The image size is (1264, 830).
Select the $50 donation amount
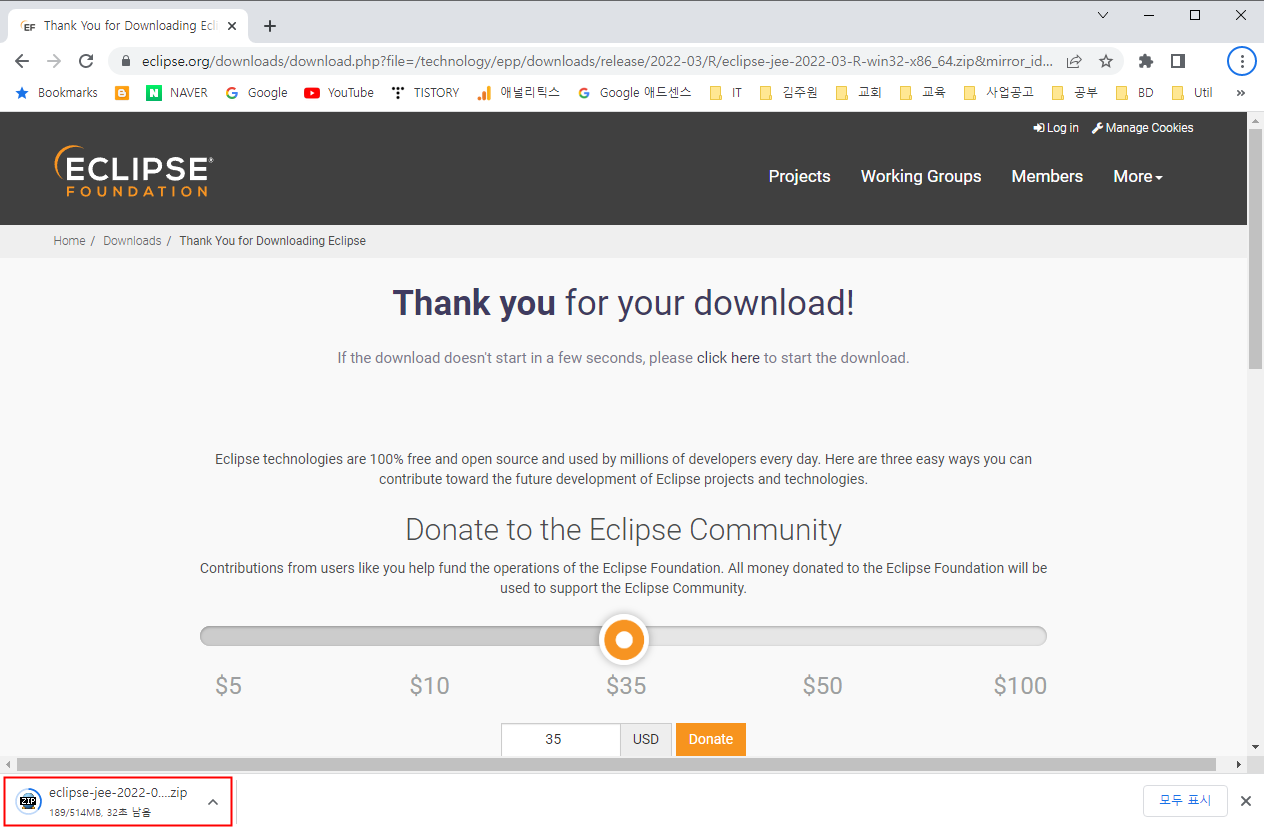[x=823, y=686]
